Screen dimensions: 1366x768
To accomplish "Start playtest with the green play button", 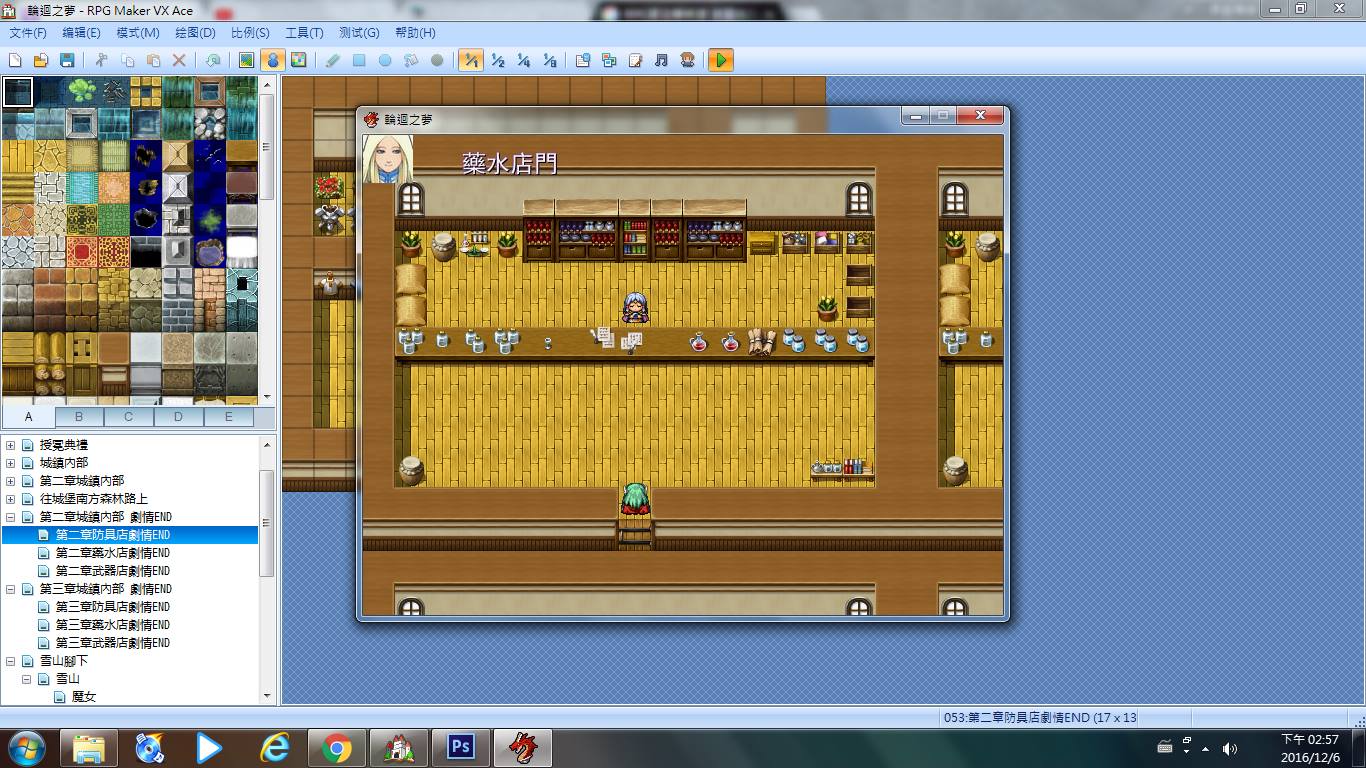I will coord(721,61).
